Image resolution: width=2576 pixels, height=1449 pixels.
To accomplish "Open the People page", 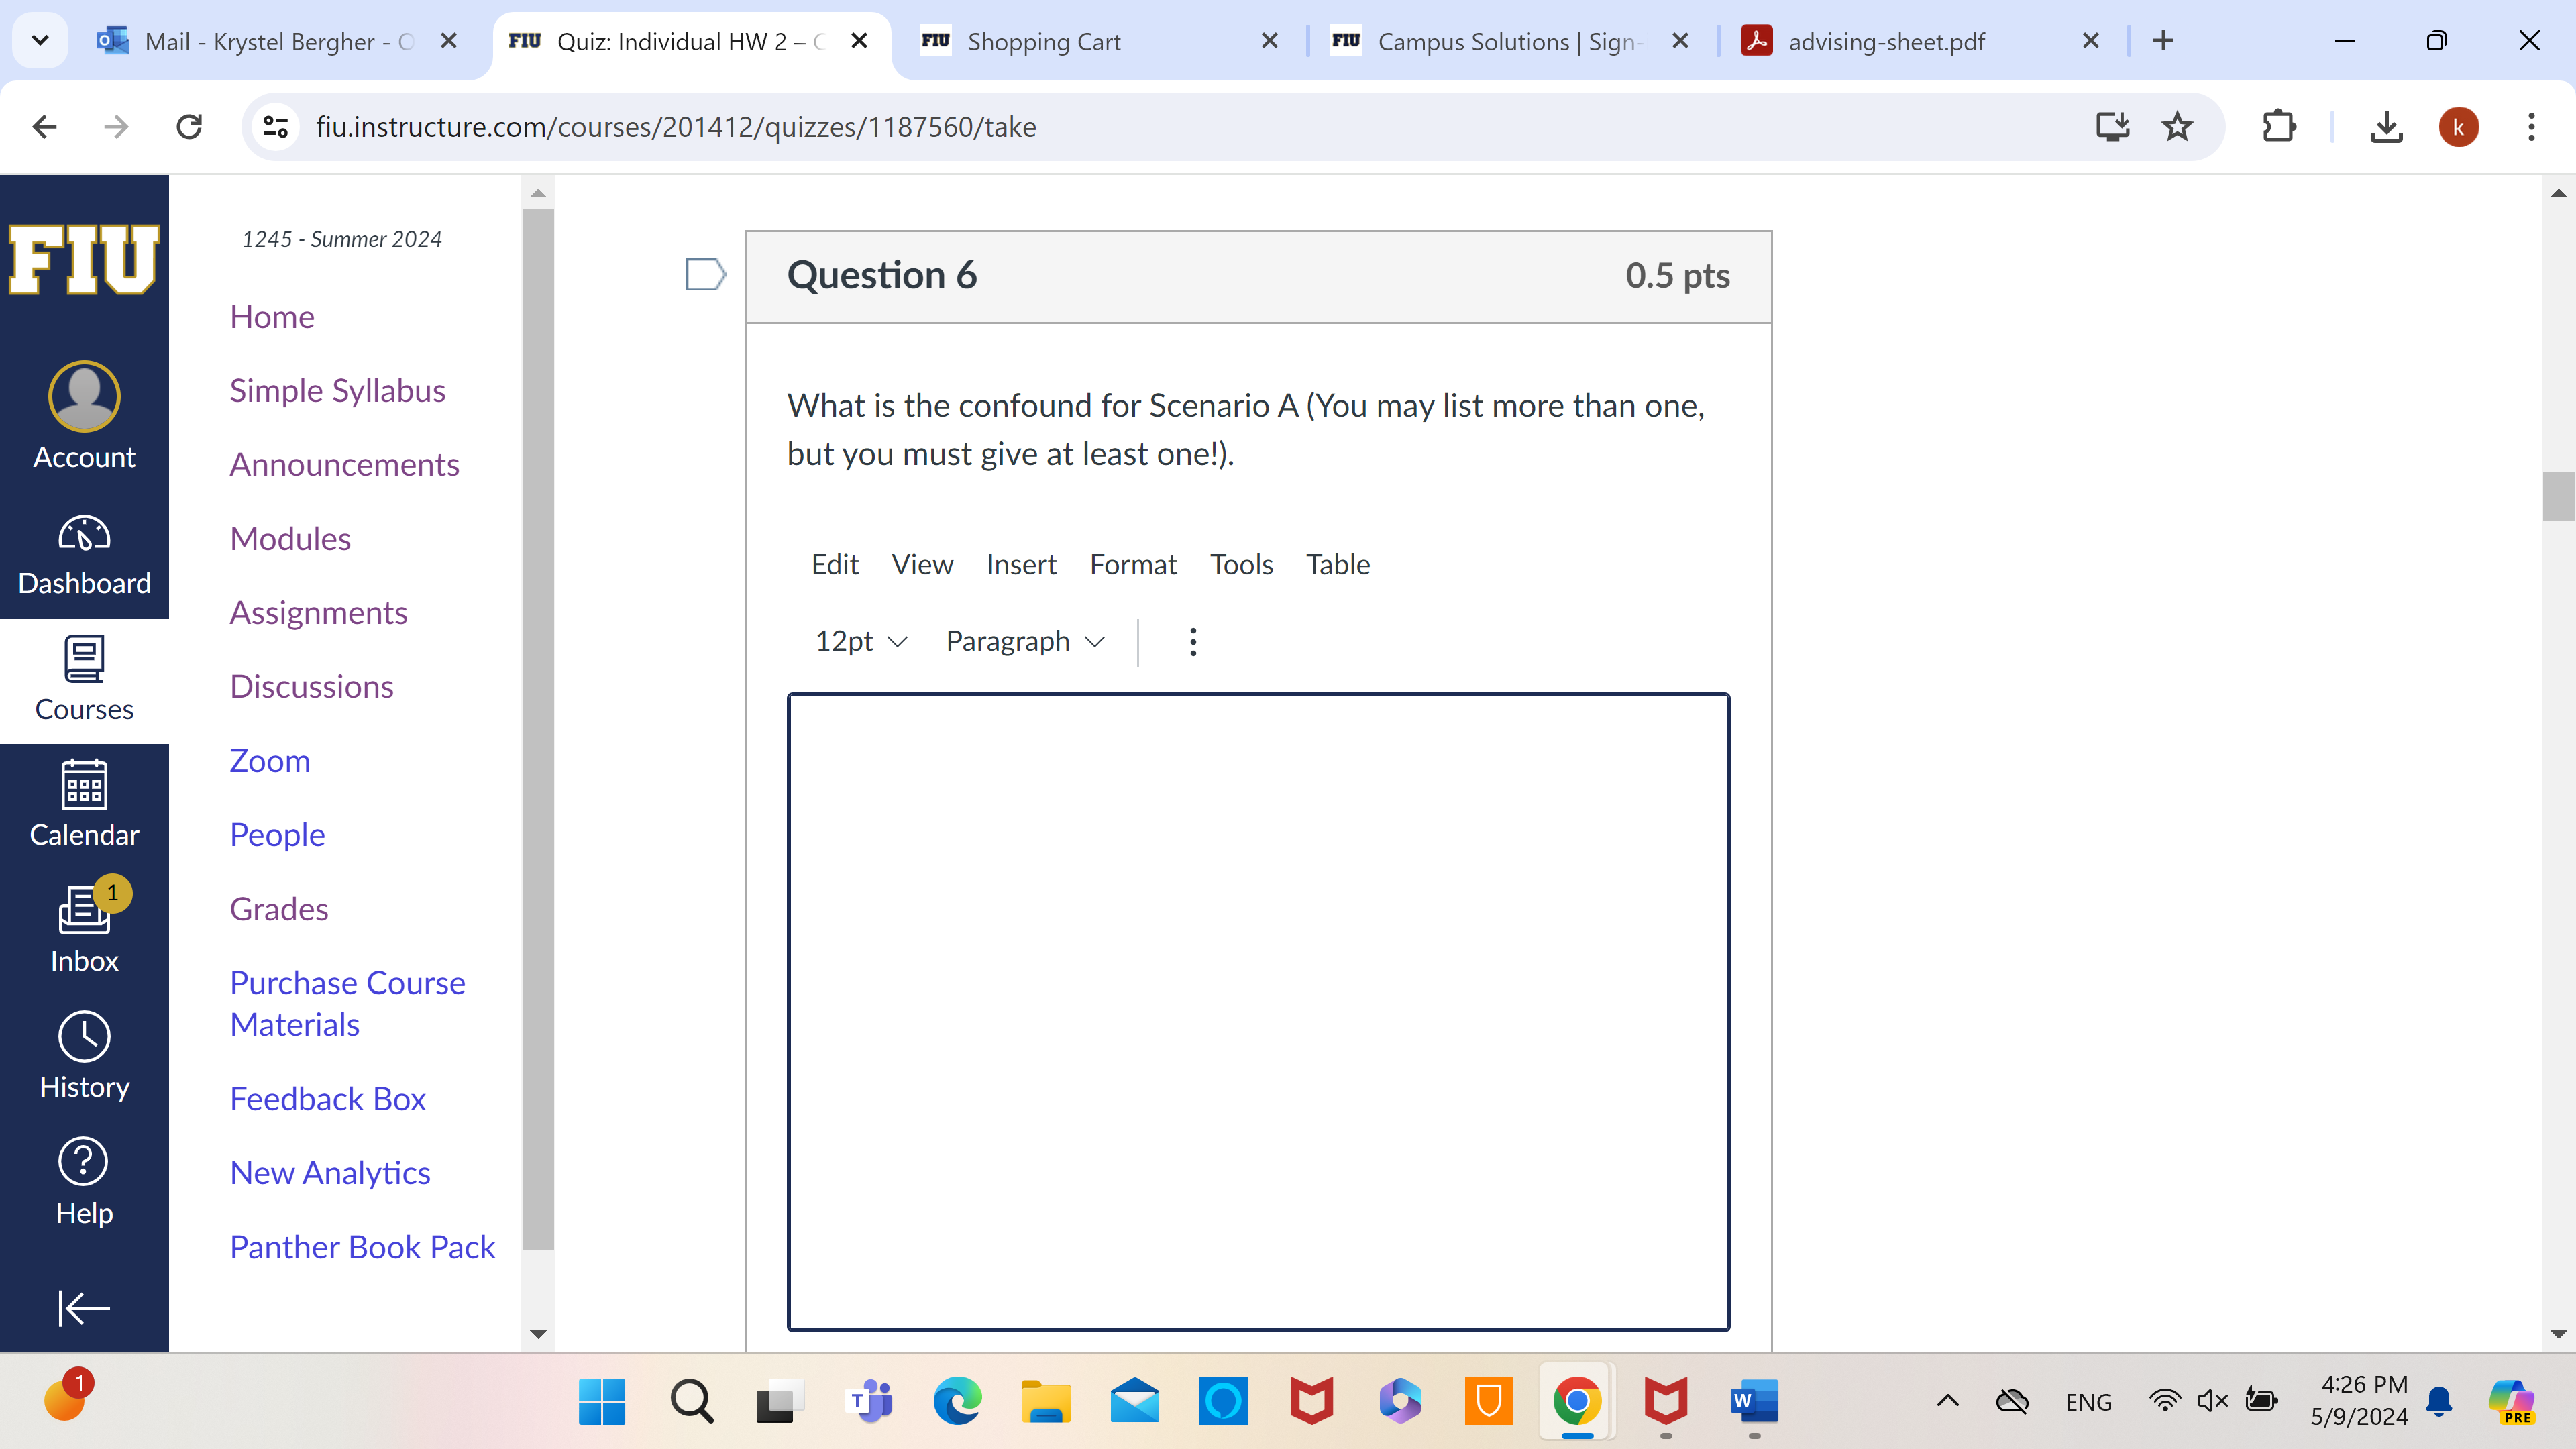I will pos(277,835).
